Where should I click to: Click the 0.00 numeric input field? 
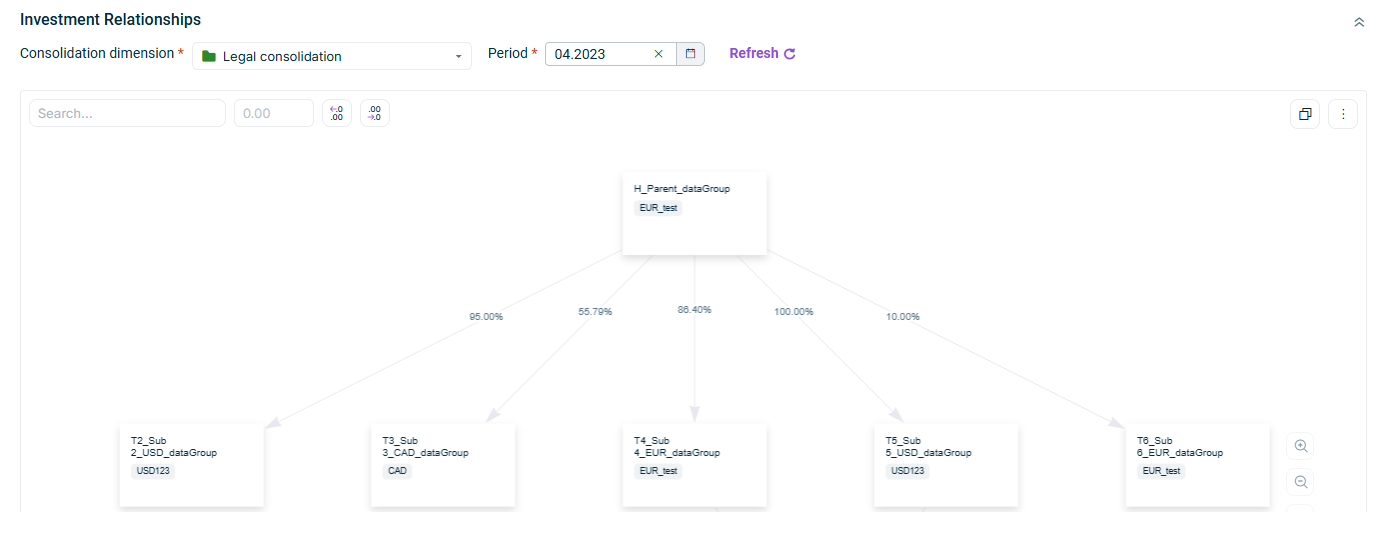(x=273, y=113)
